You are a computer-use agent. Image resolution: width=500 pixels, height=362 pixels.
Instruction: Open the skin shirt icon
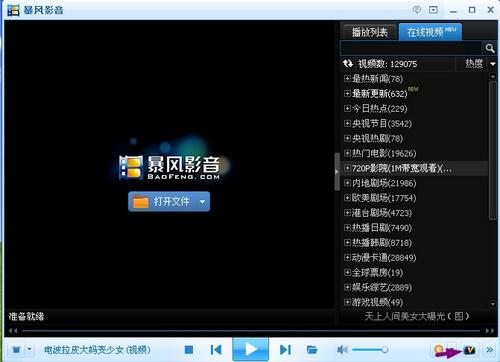[x=16, y=350]
